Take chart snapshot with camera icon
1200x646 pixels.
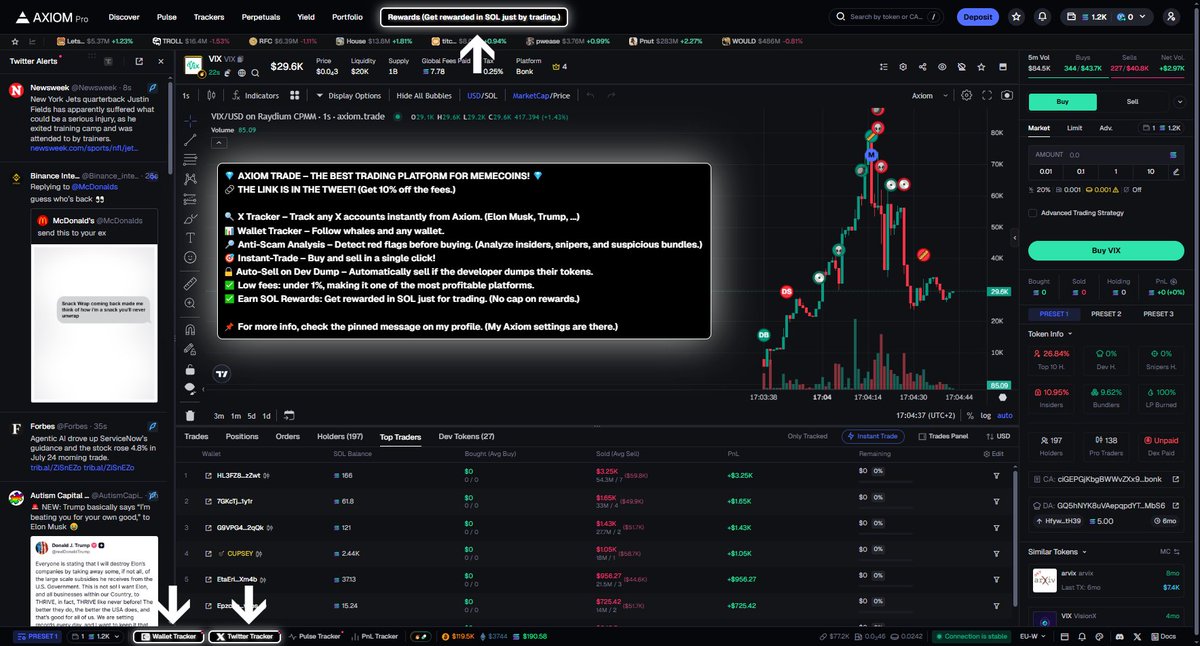tap(1006, 96)
